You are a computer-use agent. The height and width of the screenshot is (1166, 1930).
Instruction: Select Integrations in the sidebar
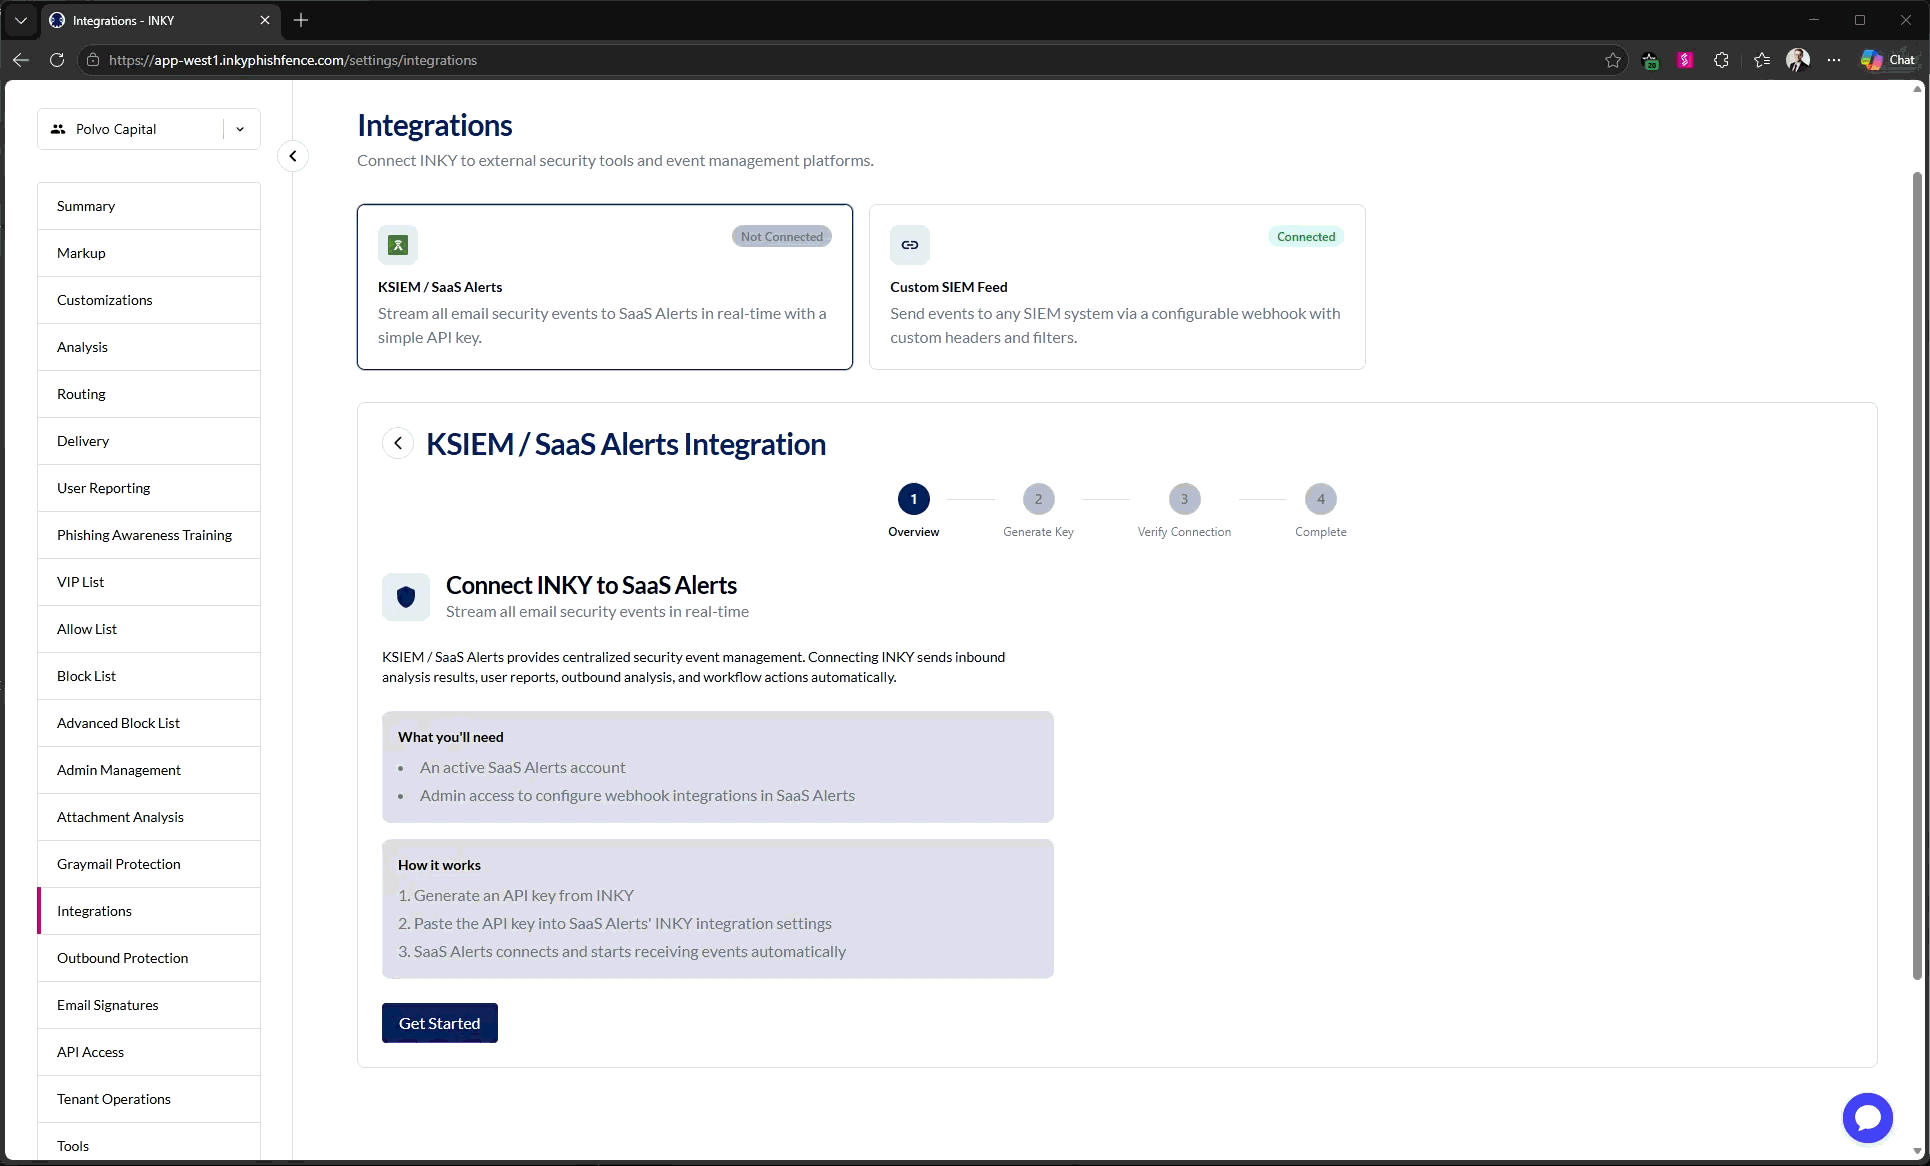(149, 911)
